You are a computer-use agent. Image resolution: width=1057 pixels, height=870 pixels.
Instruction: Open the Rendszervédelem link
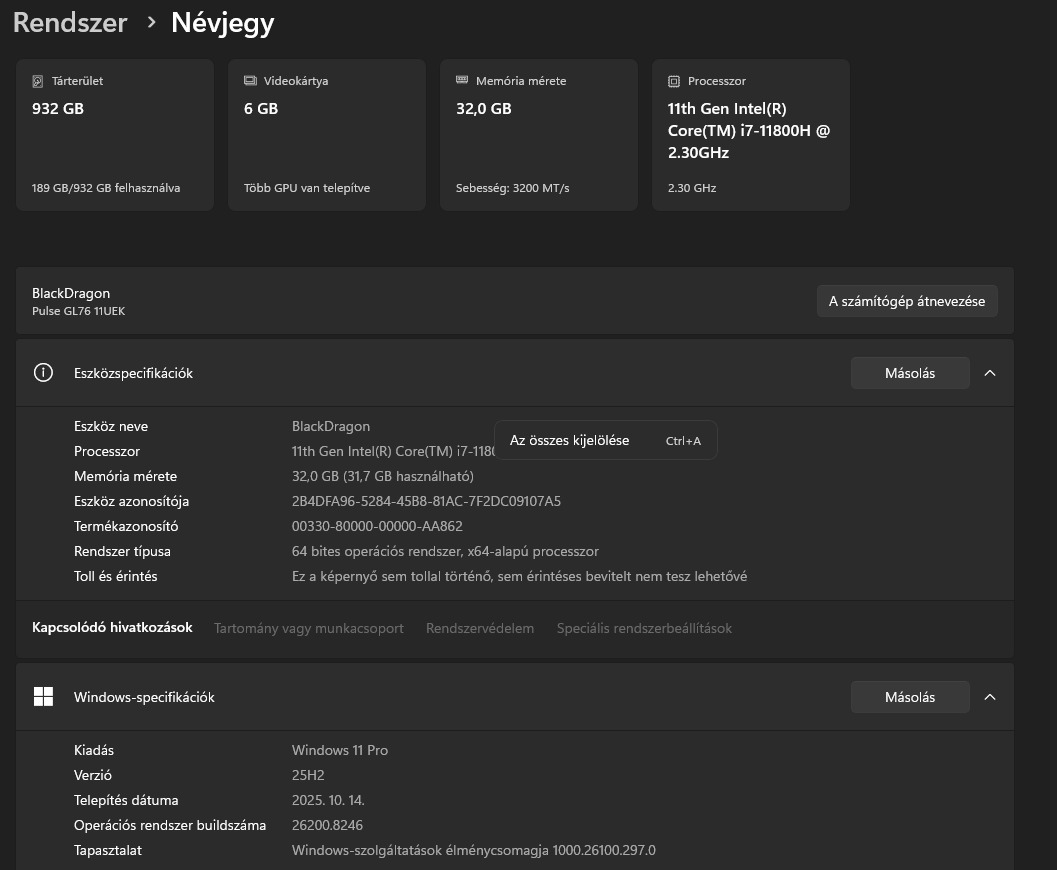pos(480,628)
